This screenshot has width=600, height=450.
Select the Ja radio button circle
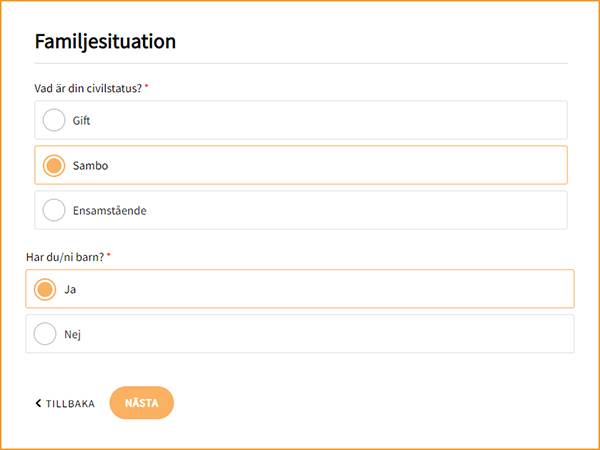pyautogui.click(x=45, y=289)
